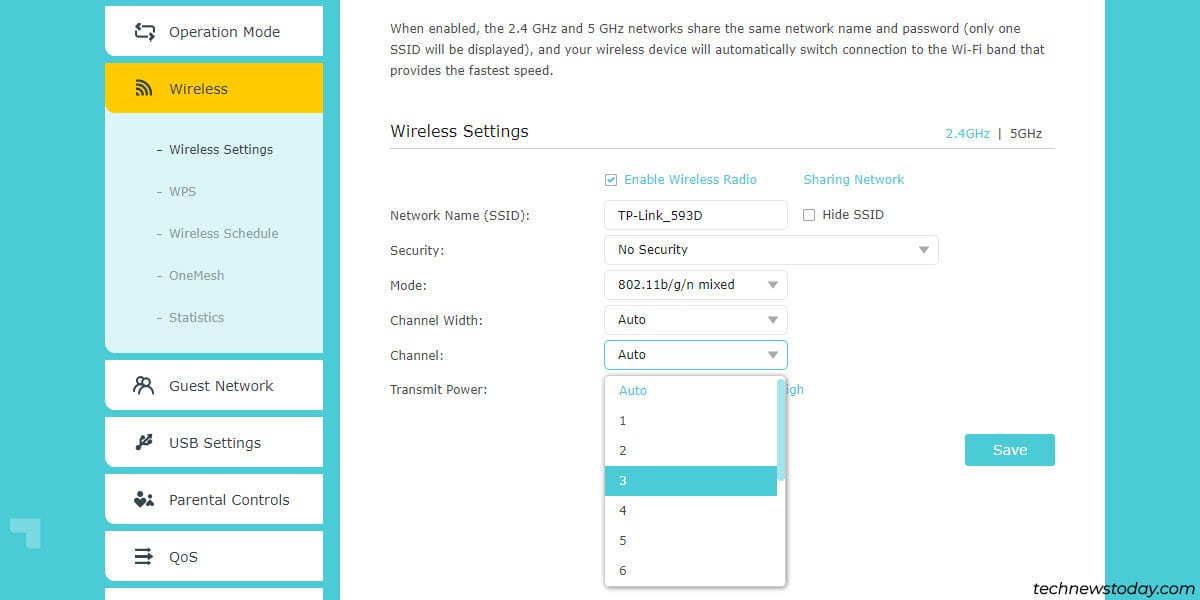Expand the Channel Width dropdown
The height and width of the screenshot is (600, 1200).
click(x=696, y=320)
